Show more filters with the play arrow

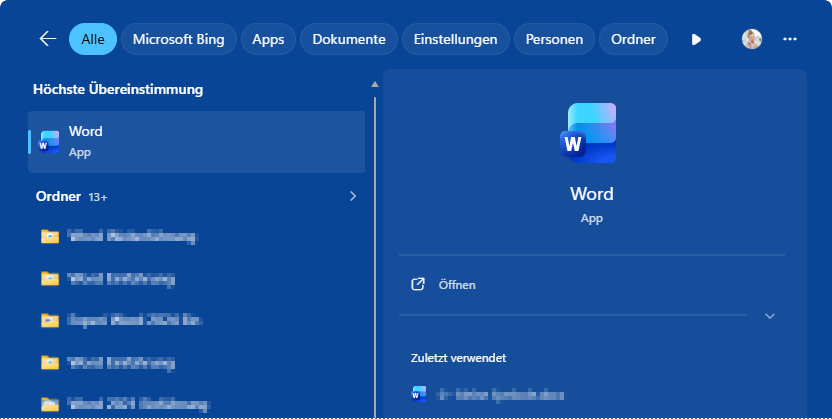[x=696, y=39]
